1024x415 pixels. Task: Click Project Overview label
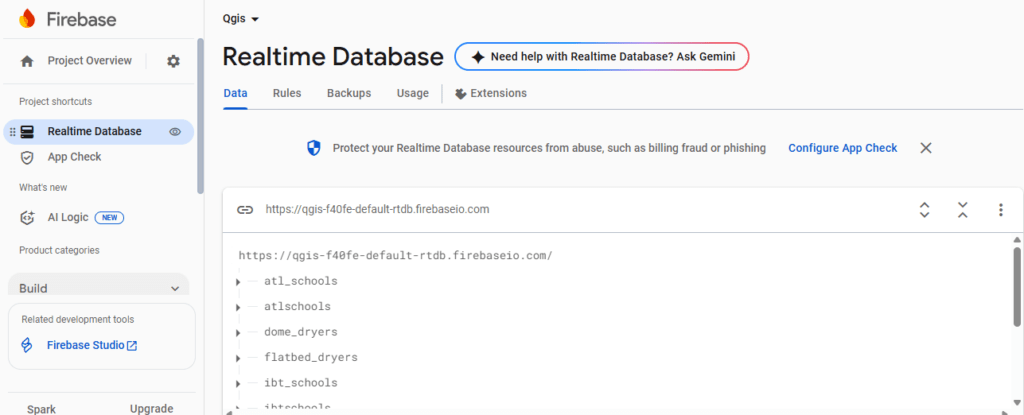pos(89,61)
